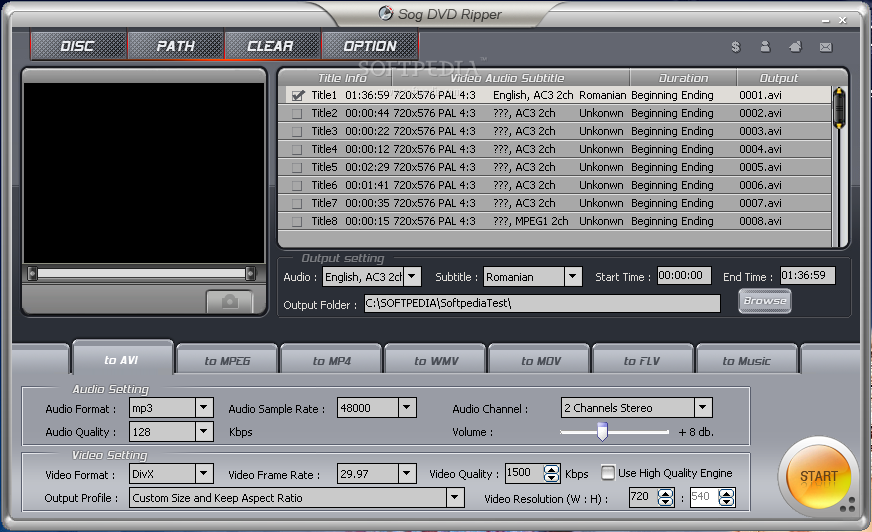Click the 0008.avi output cell
The width and height of the screenshot is (872, 532).
point(760,221)
